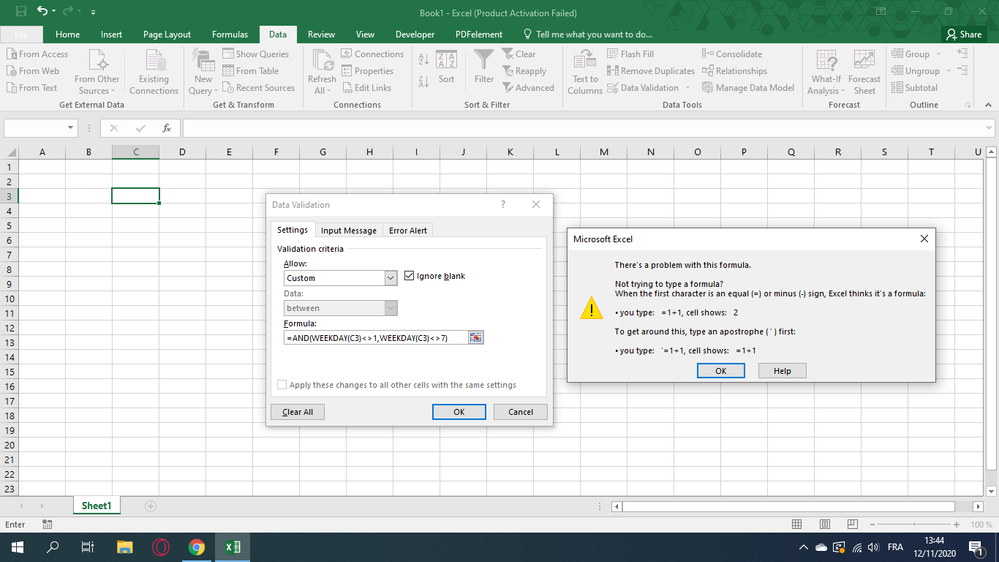The height and width of the screenshot is (562, 999).
Task: Click the Remove Duplicates icon
Action: [613, 71]
